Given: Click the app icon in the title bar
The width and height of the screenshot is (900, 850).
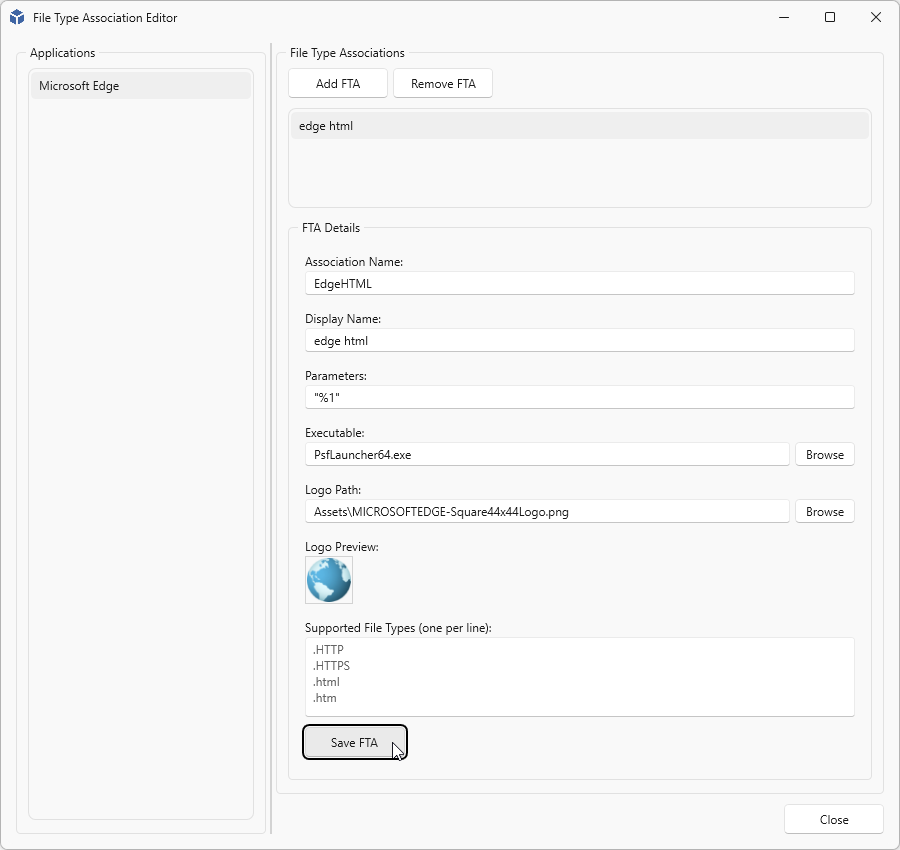Looking at the screenshot, I should (17, 17).
